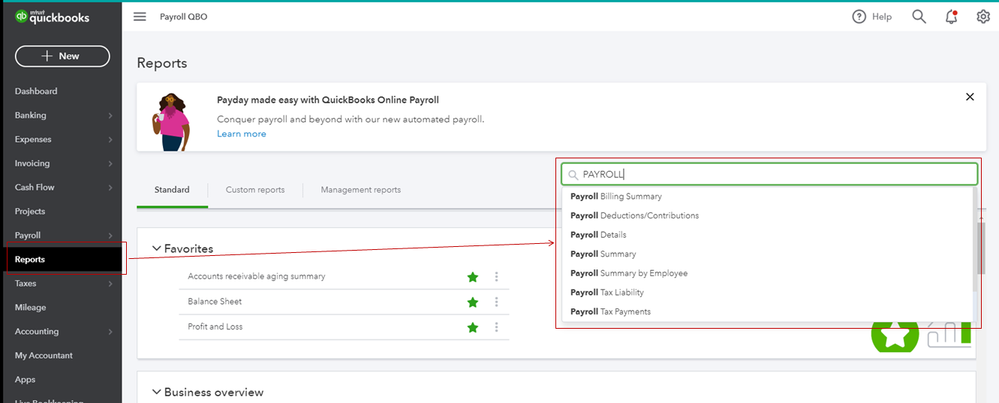The height and width of the screenshot is (403, 999).
Task: Expand the Cash Flow submenu arrow
Action: (110, 188)
